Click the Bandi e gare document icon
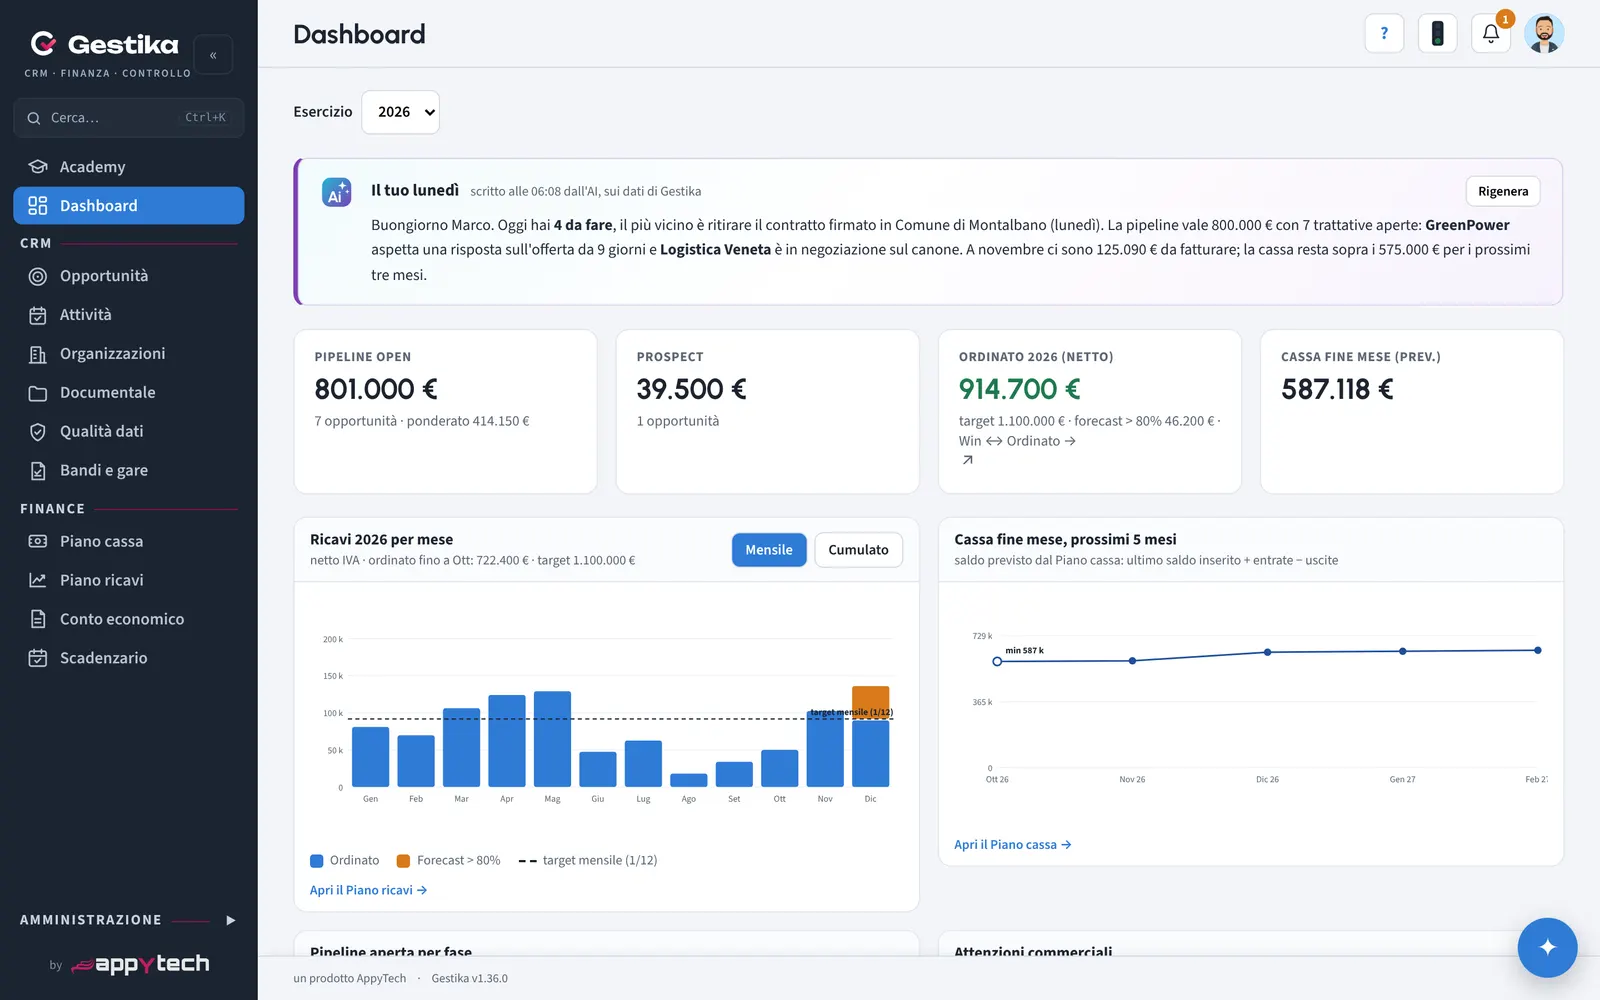The width and height of the screenshot is (1600, 1000). (38, 471)
